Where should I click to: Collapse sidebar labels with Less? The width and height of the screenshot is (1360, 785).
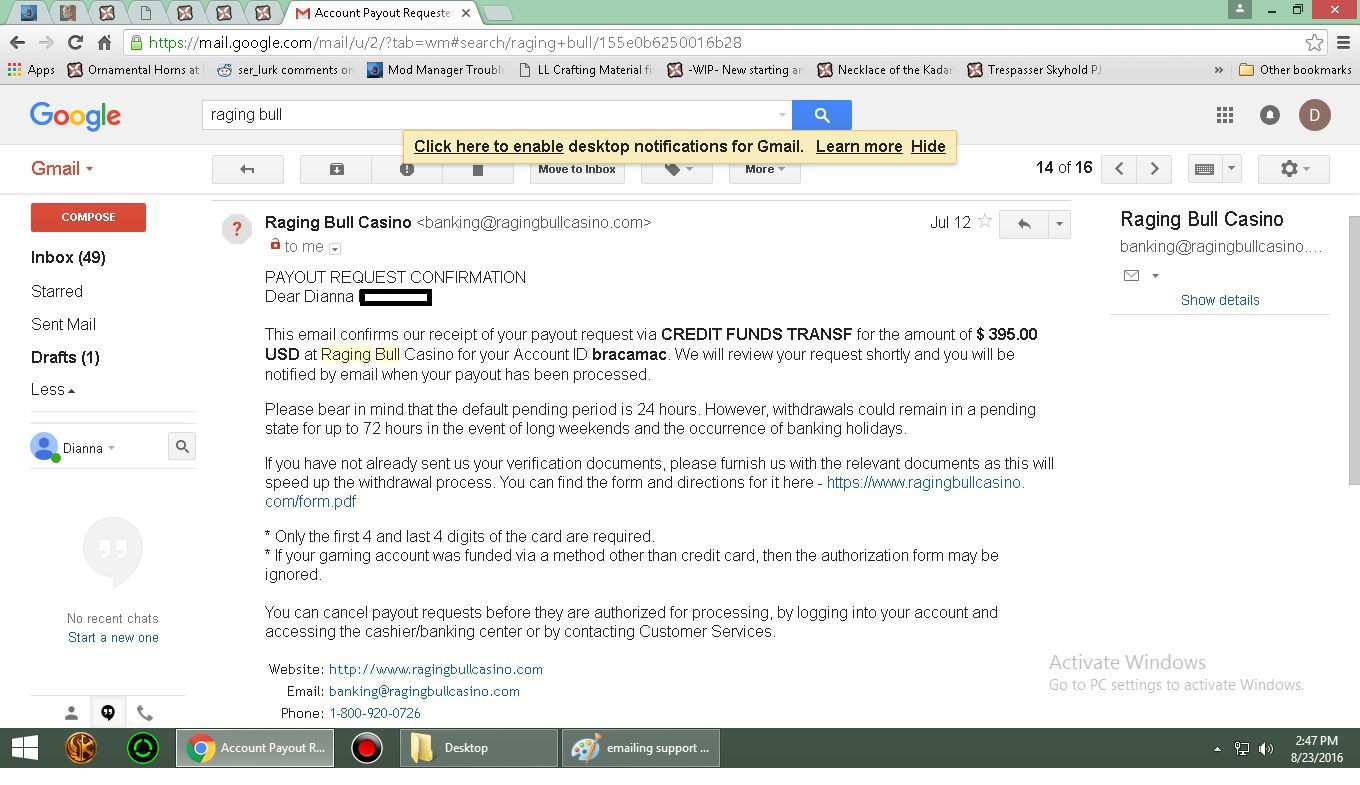pyautogui.click(x=52, y=390)
